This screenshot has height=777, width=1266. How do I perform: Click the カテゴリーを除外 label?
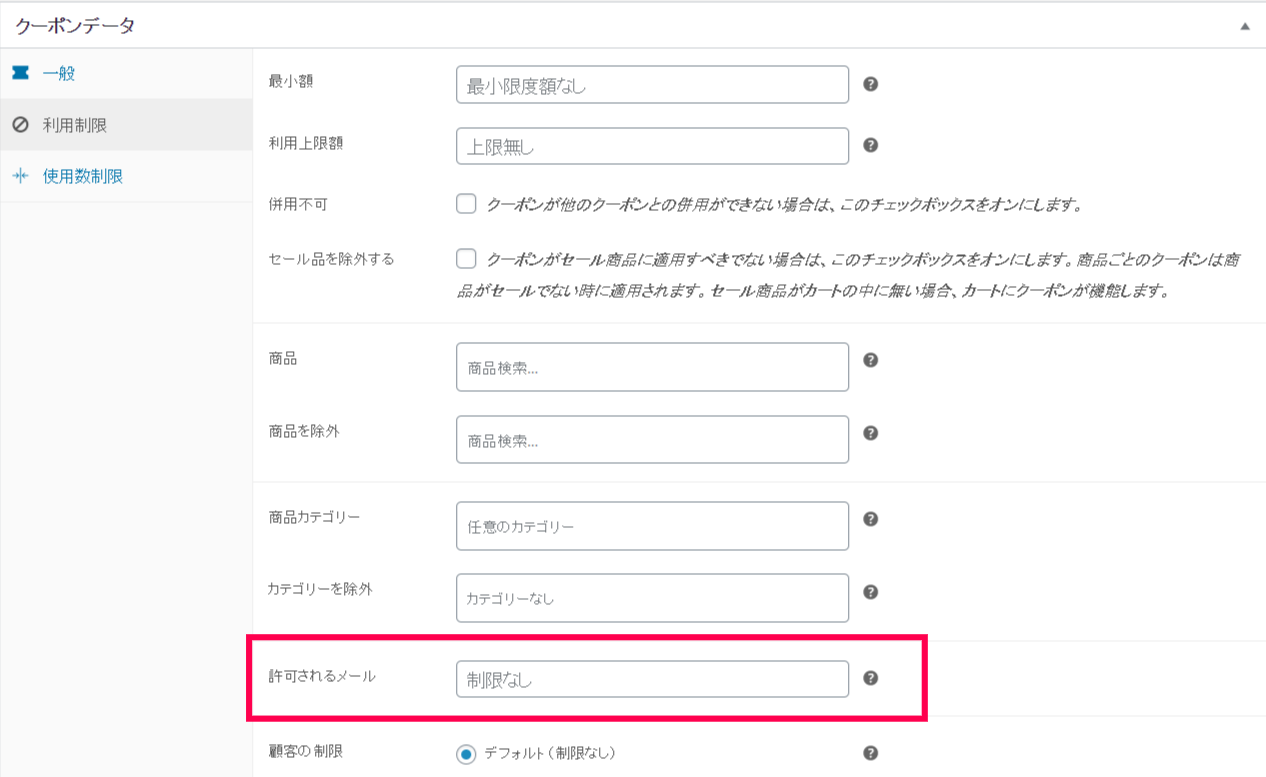tap(320, 589)
